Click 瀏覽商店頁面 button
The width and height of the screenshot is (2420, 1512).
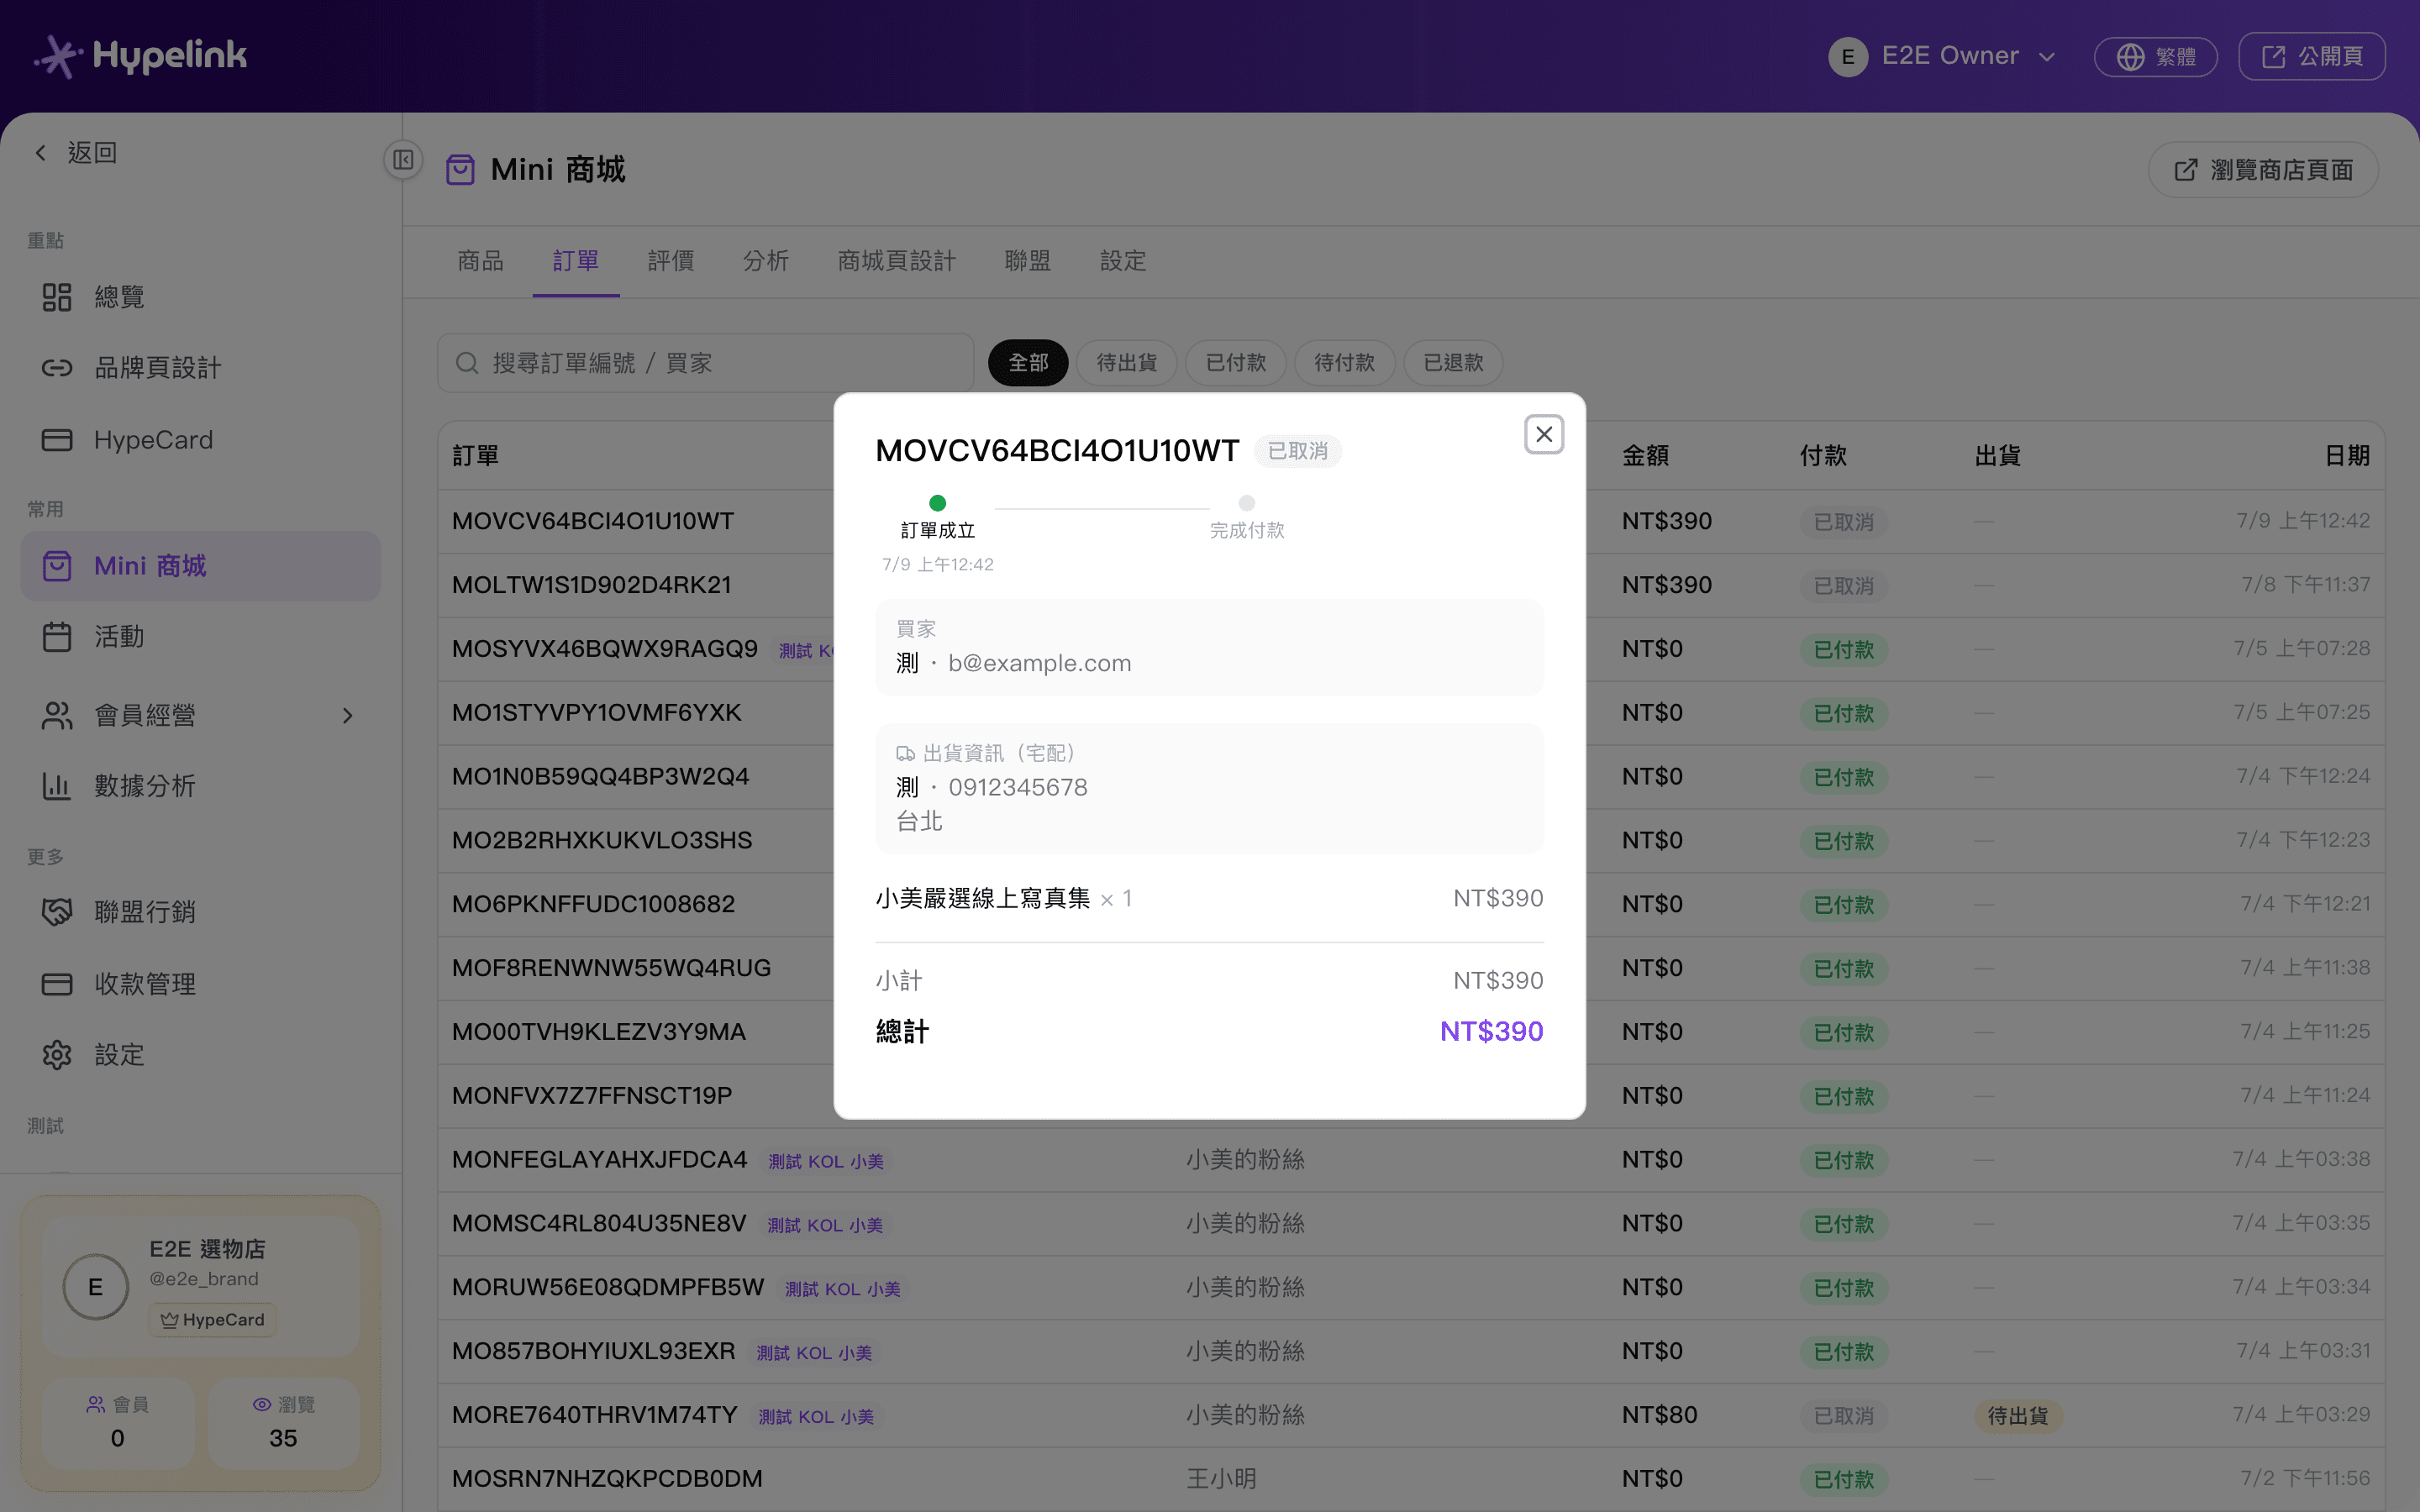2262,170
